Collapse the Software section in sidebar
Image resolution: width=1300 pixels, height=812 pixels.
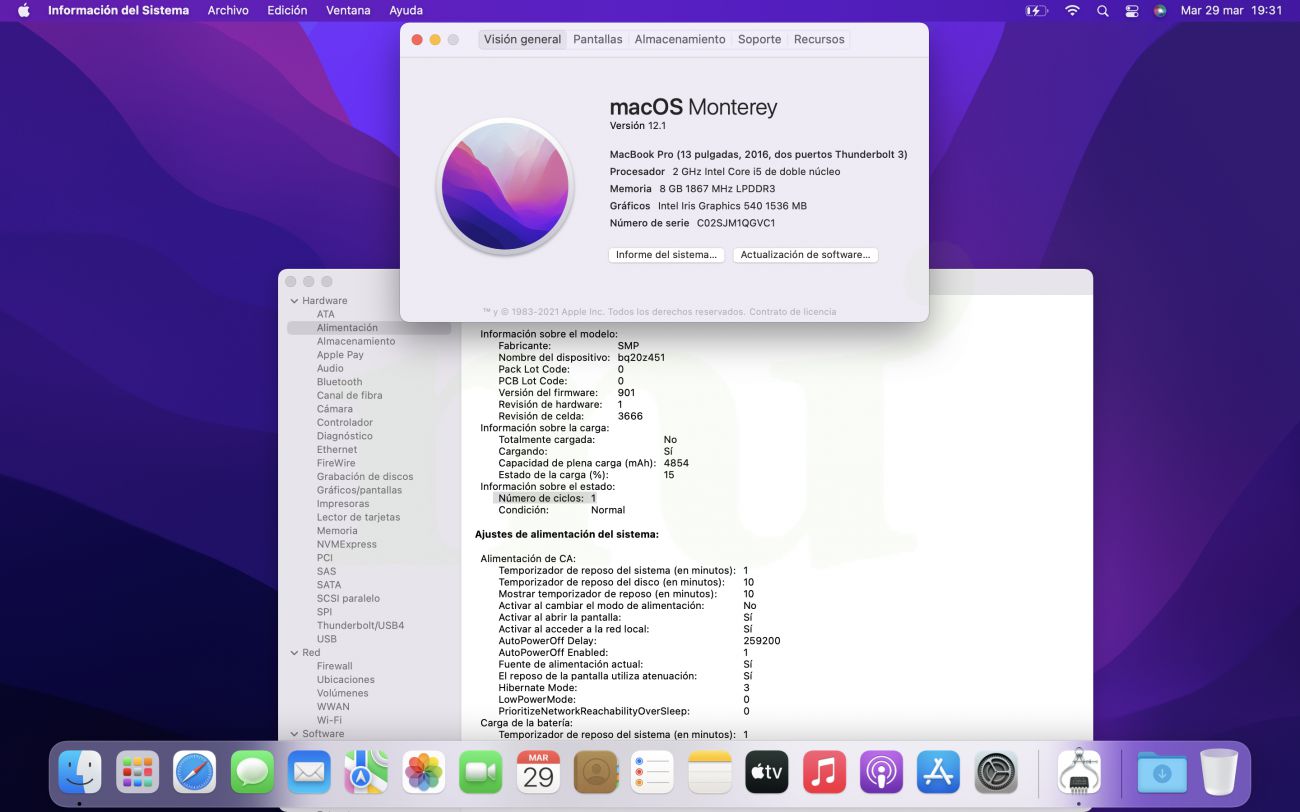[294, 734]
